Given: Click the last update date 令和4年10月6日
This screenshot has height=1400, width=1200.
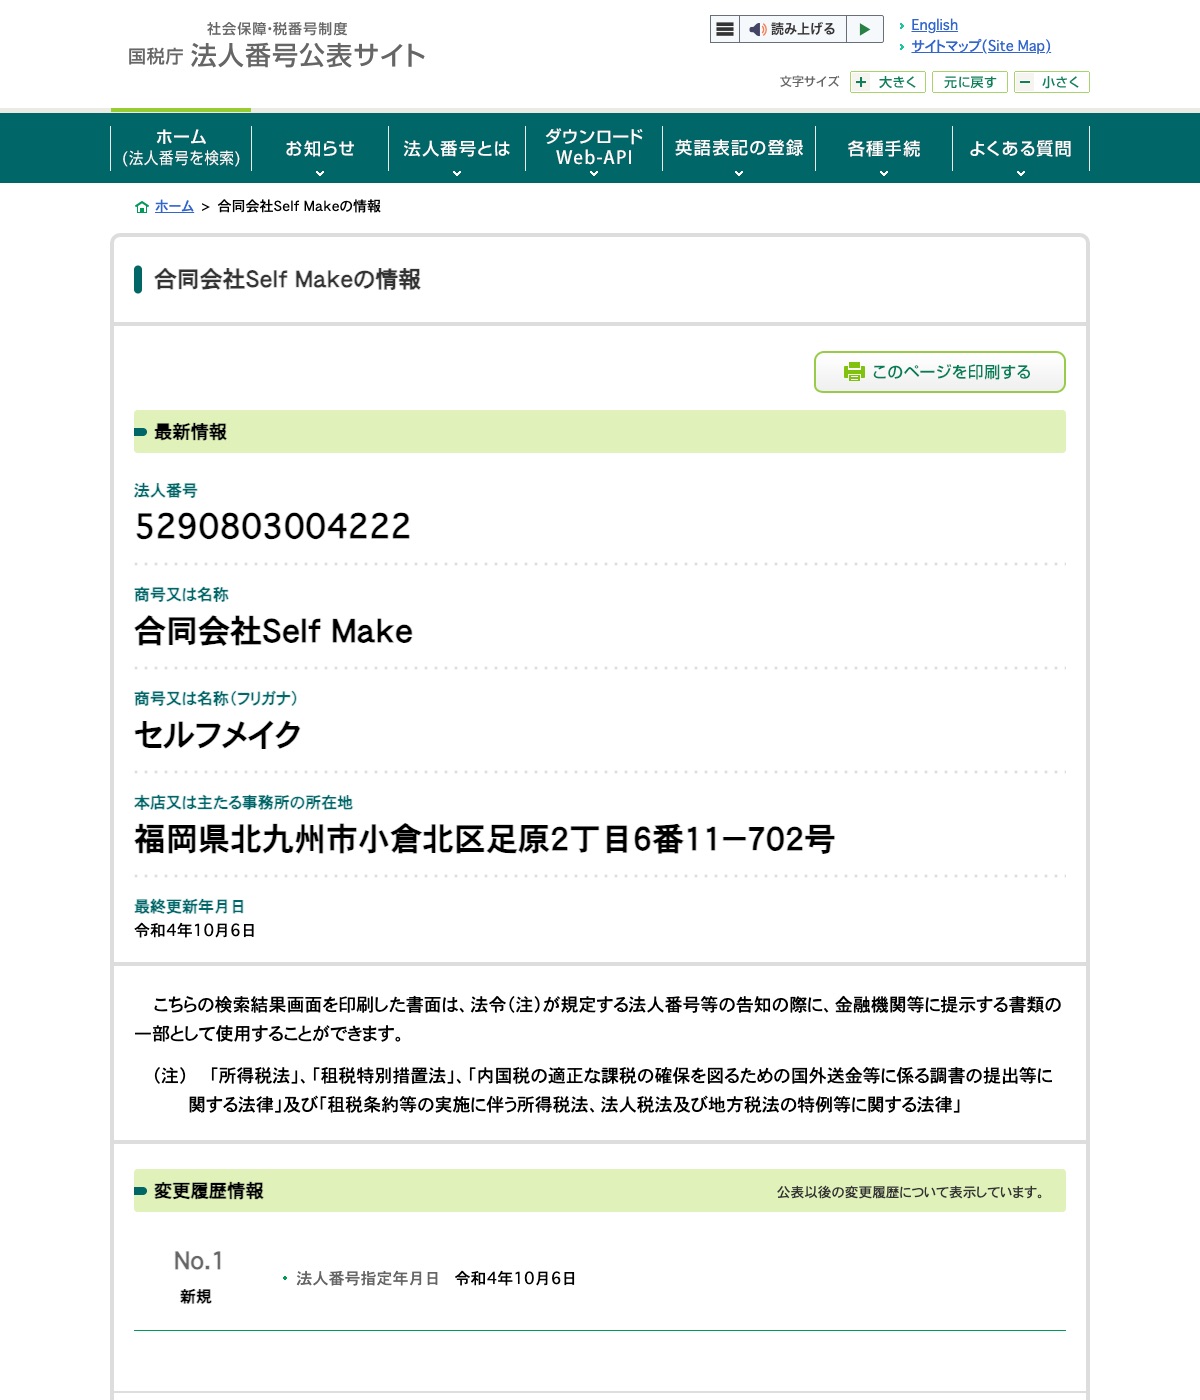Looking at the screenshot, I should pos(195,930).
